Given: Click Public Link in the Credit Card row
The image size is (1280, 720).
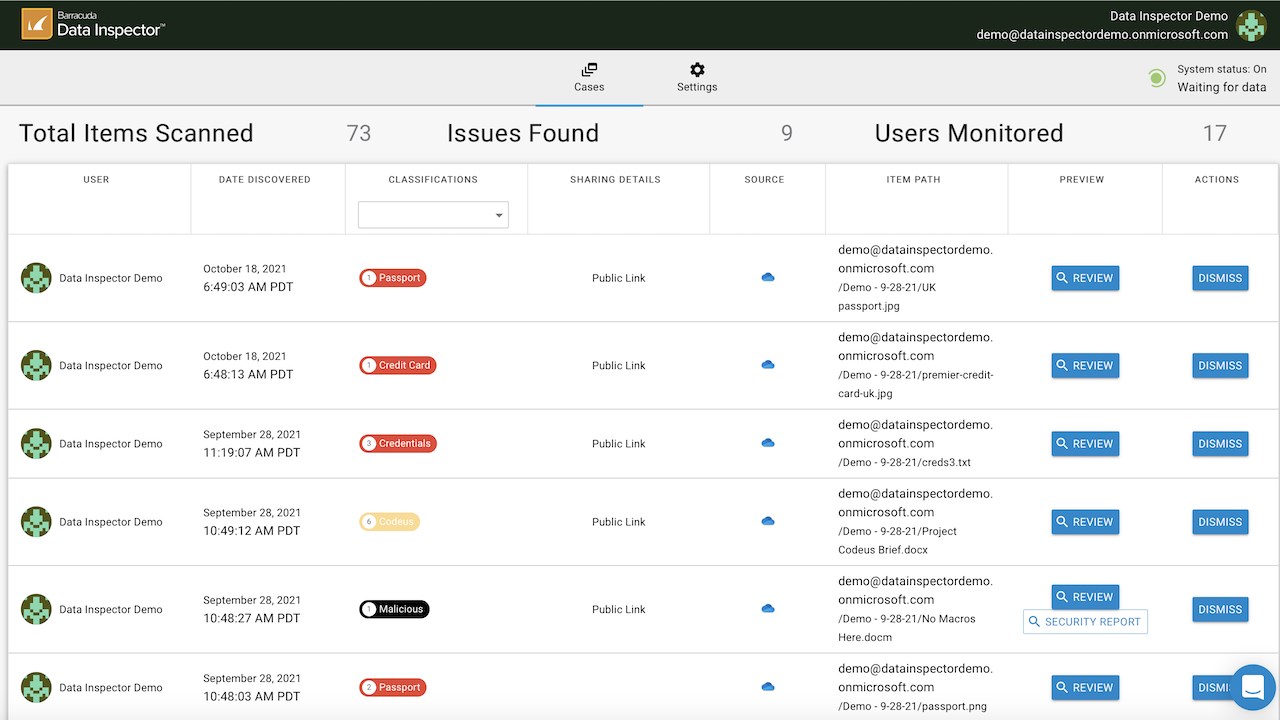Looking at the screenshot, I should [x=619, y=366].
